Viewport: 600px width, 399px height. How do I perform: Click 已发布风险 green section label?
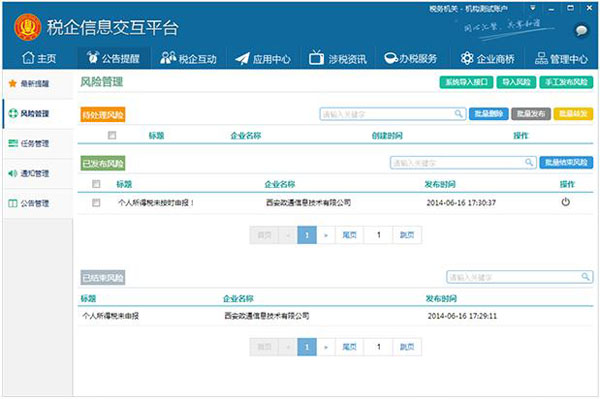click(103, 163)
